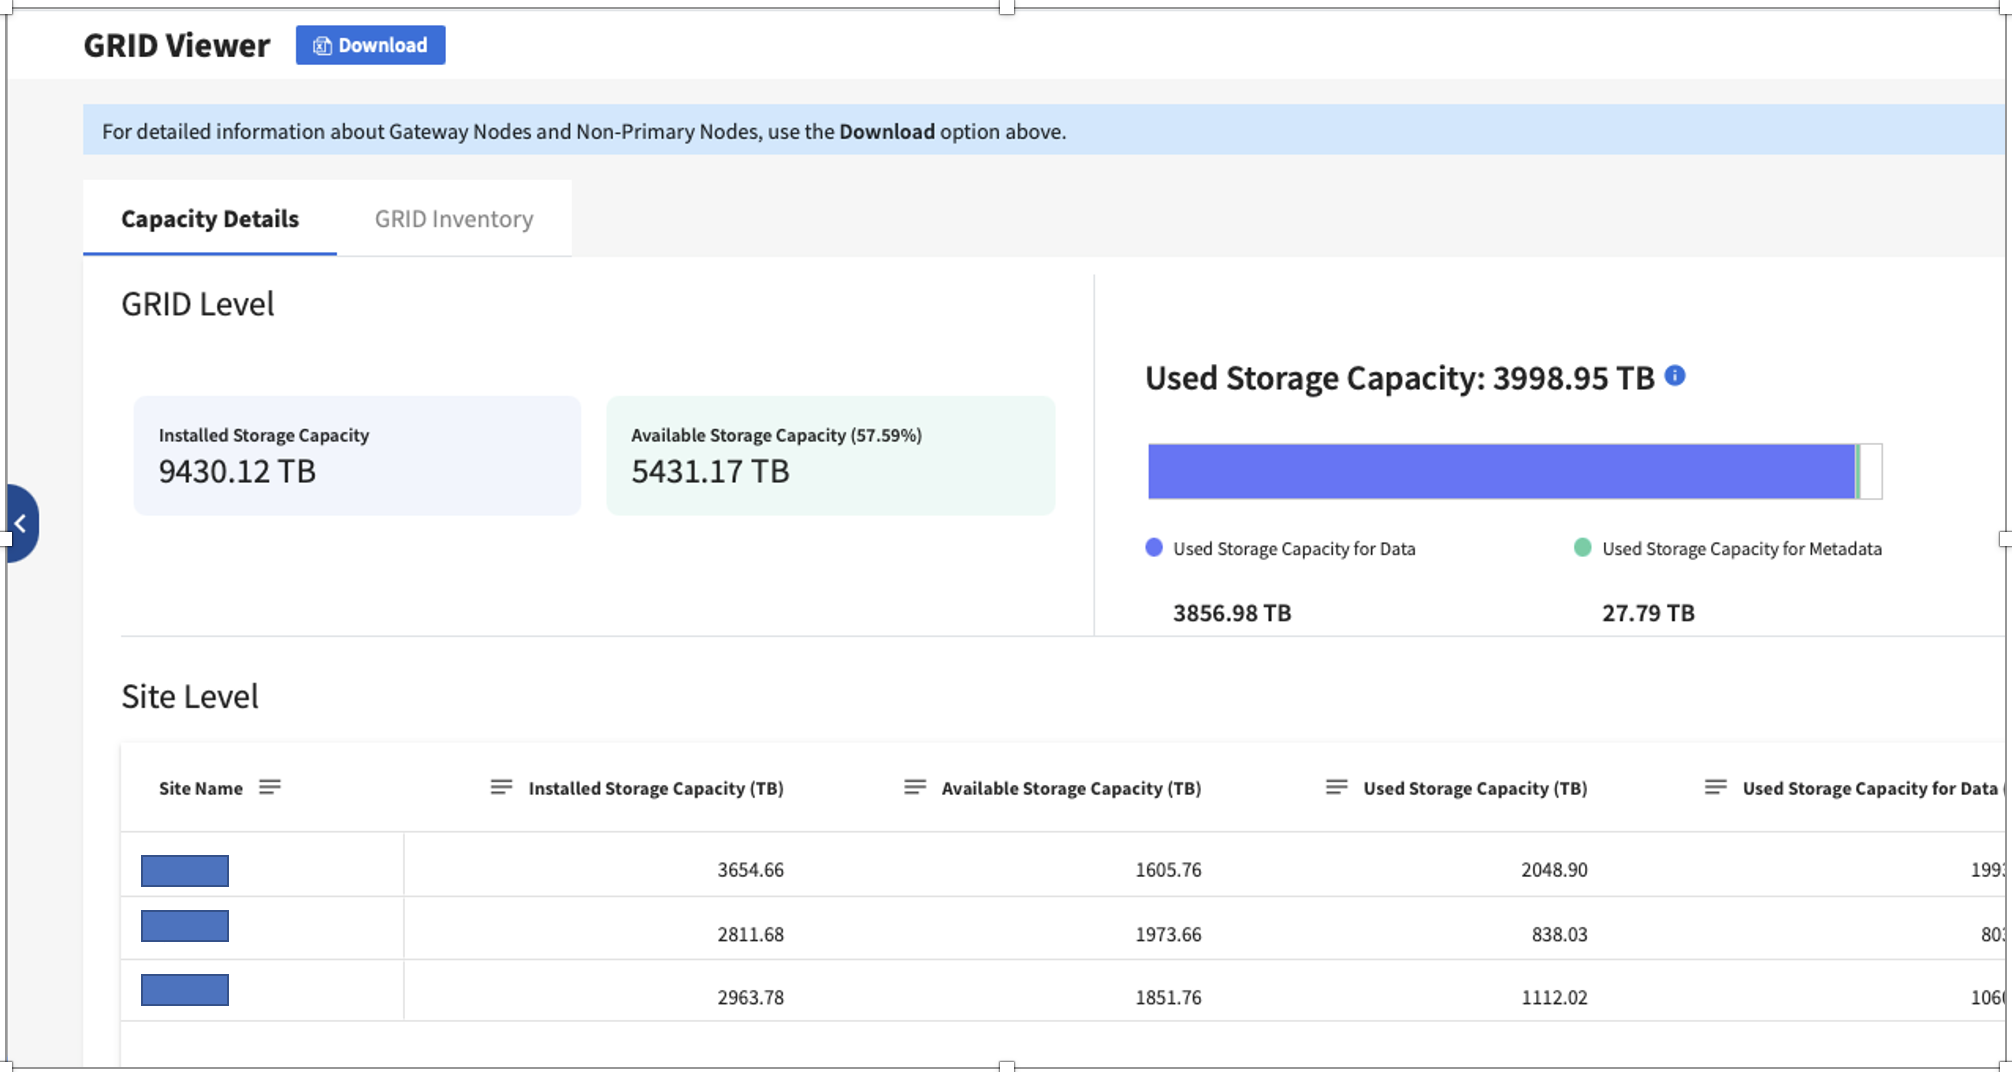Click the blue used storage data bar

pos(1500,471)
